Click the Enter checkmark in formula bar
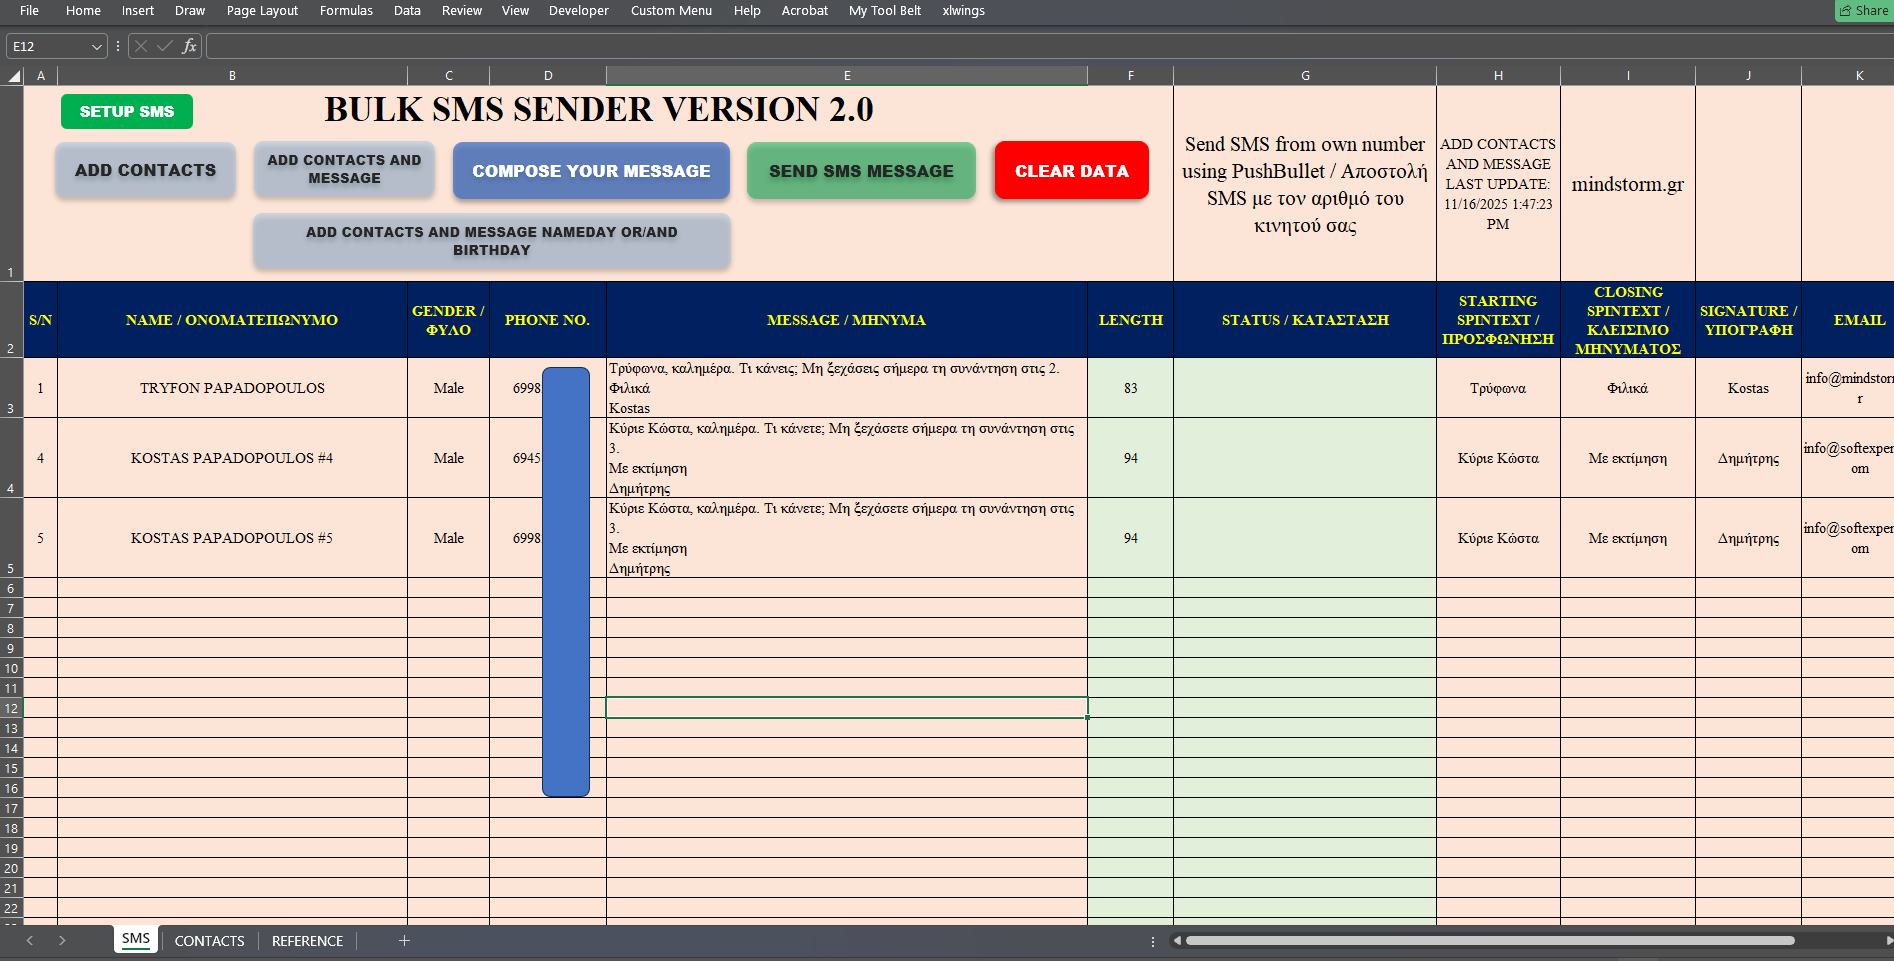Screen dimensions: 1894x961 164,46
